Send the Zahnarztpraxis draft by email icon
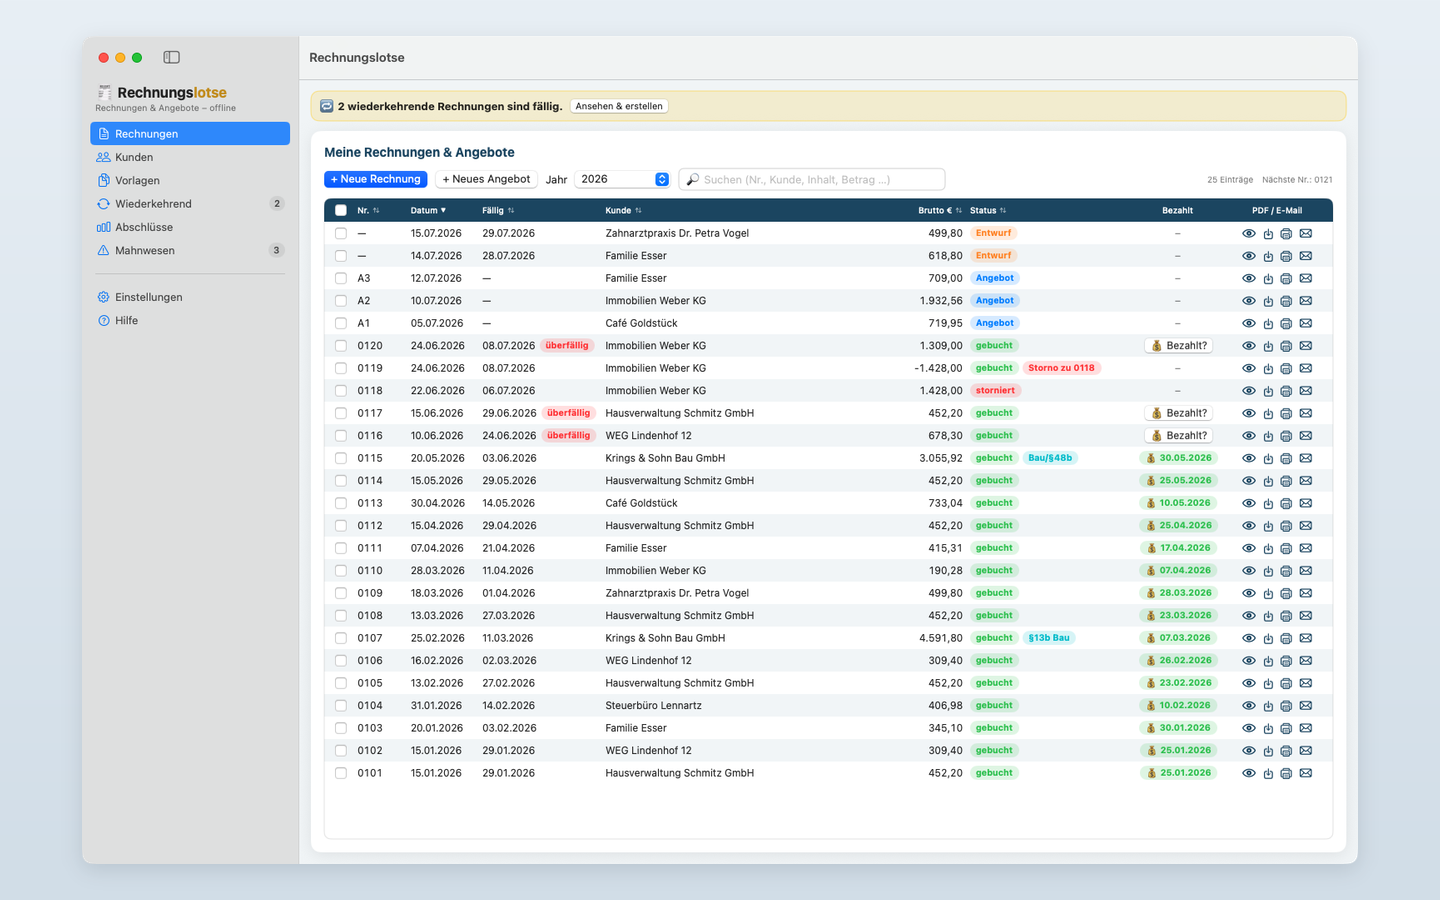This screenshot has height=900, width=1440. 1305,233
